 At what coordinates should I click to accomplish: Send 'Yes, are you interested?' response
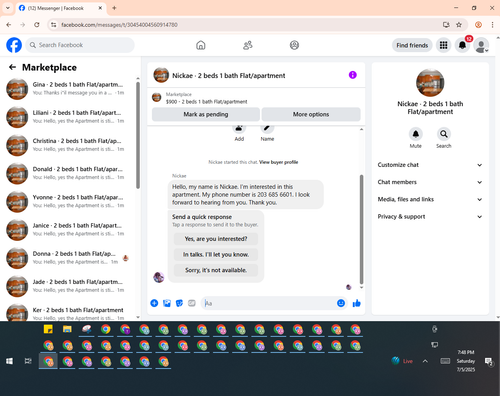[216, 239]
